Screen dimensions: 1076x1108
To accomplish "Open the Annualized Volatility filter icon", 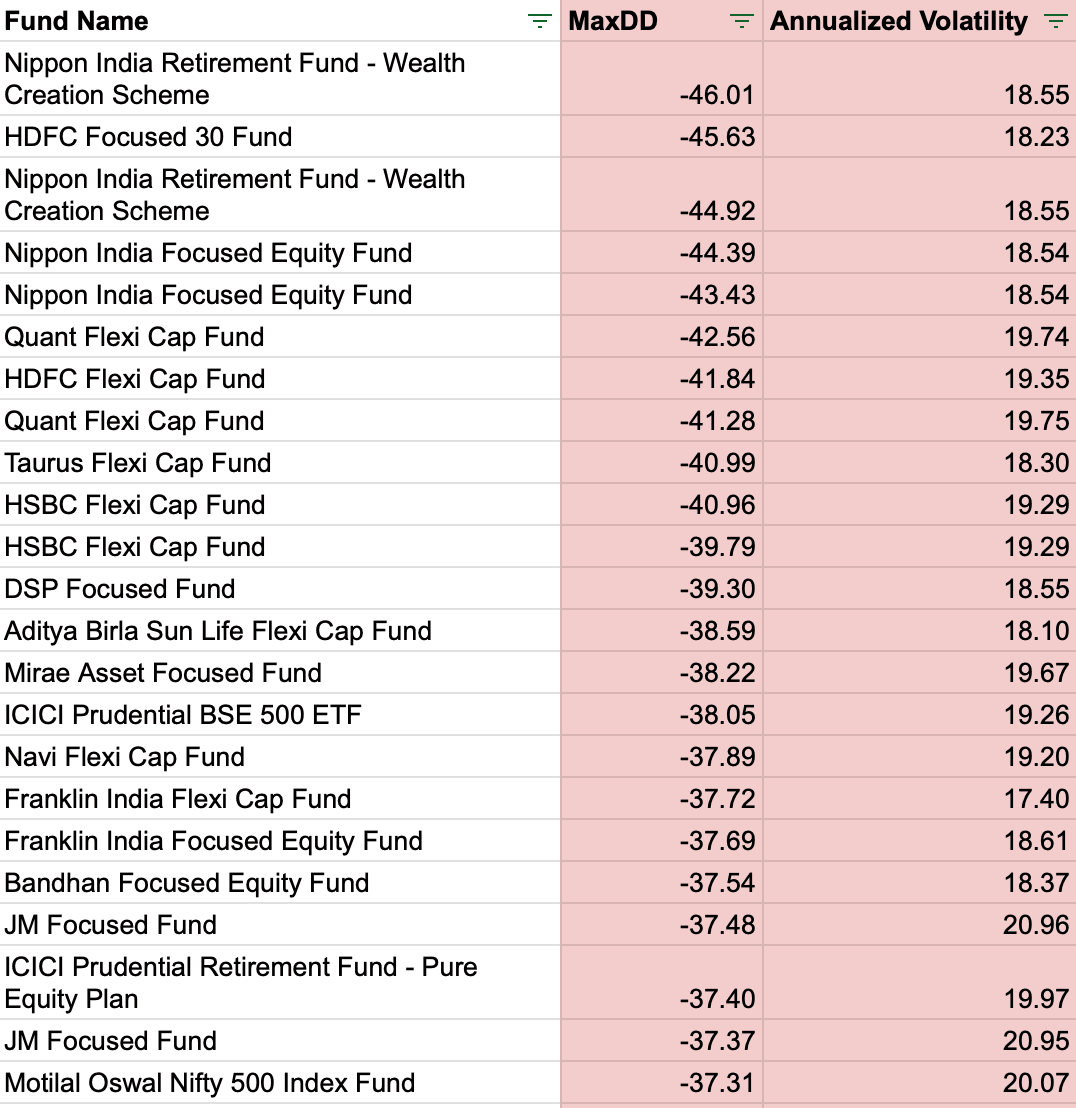I will pyautogui.click(x=1055, y=21).
